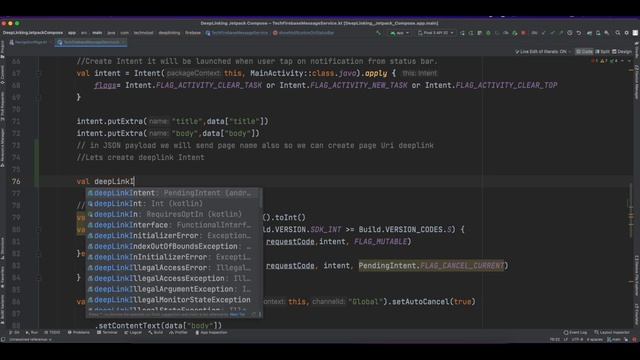Image resolution: width=640 pixels, height=360 pixels.
Task: Open the Logcat tool window tab
Action: (x=133, y=333)
